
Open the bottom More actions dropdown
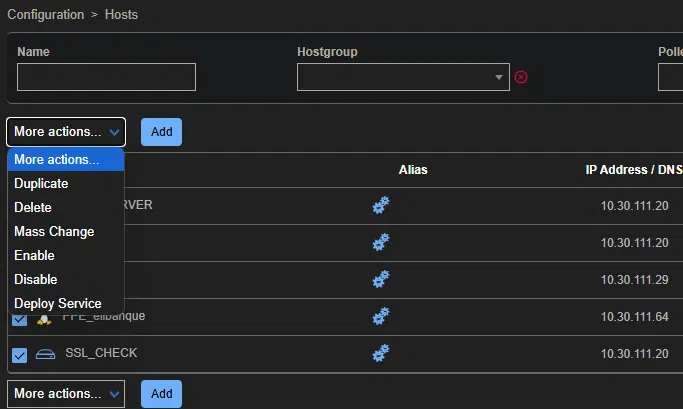coord(66,393)
